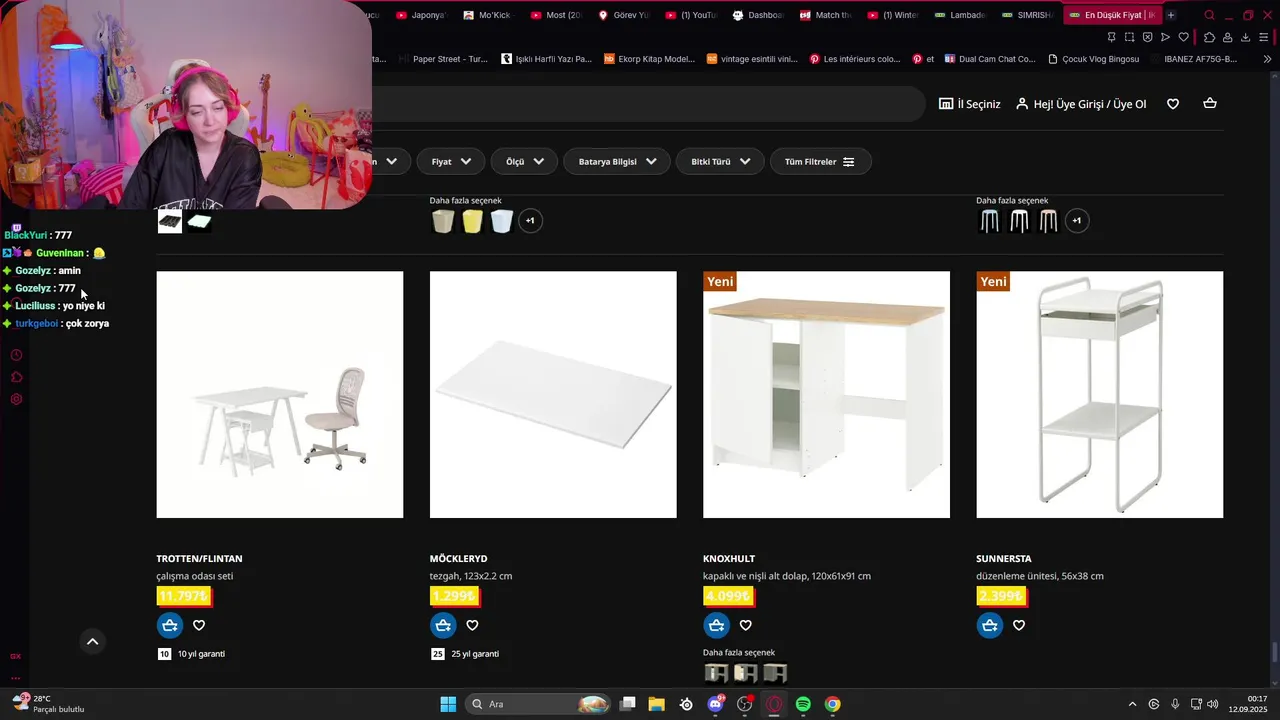Viewport: 1280px width, 720px height.
Task: Select the beige bin color variant
Action: pyautogui.click(x=443, y=221)
